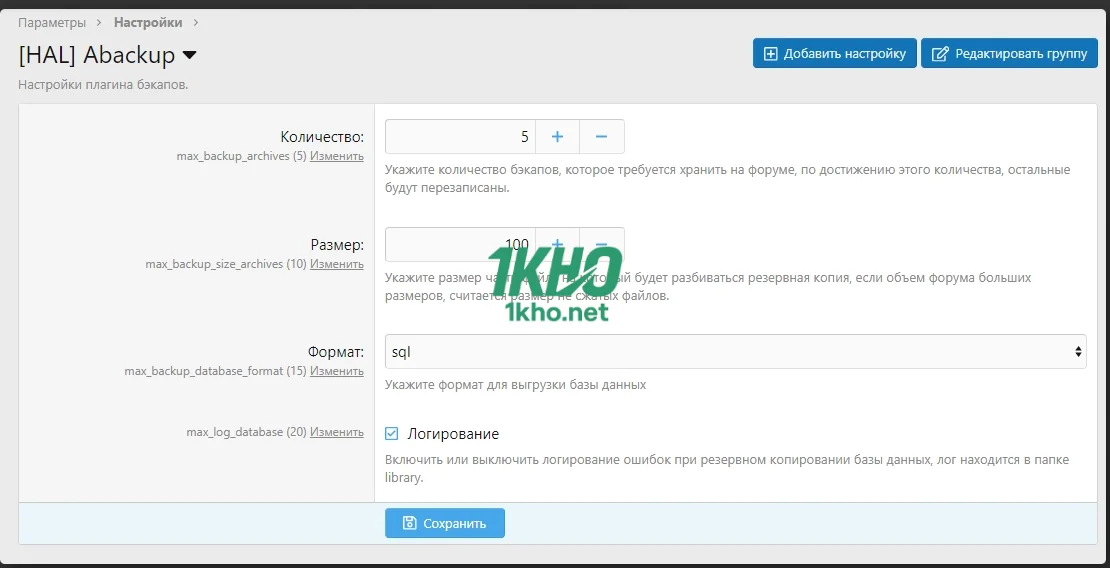Click the edit icon in Редактировать группу

tap(939, 54)
